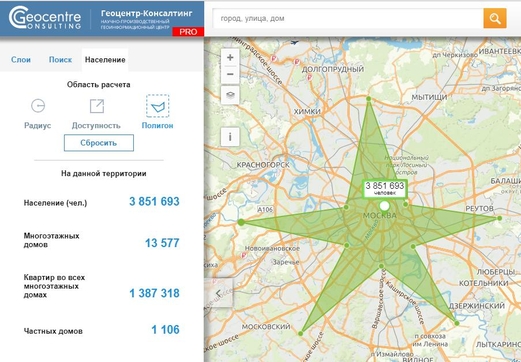
Task: Click the Geocentre Consulting logo
Action: click(x=45, y=18)
